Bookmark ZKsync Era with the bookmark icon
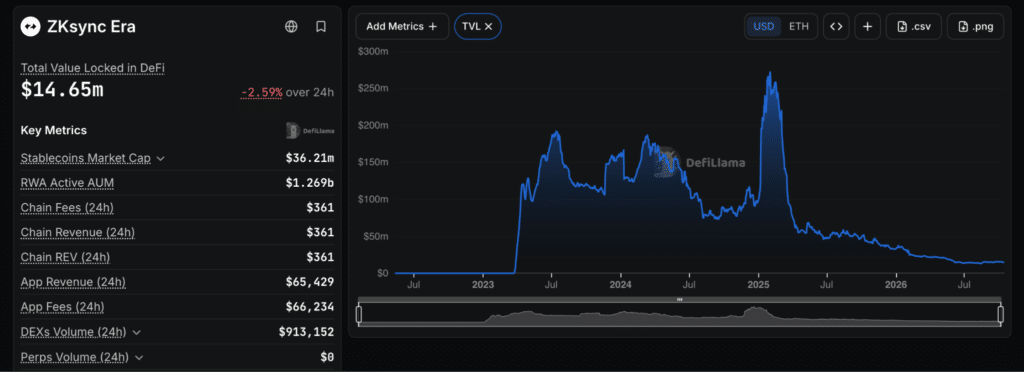The height and width of the screenshot is (372, 1024). point(321,26)
